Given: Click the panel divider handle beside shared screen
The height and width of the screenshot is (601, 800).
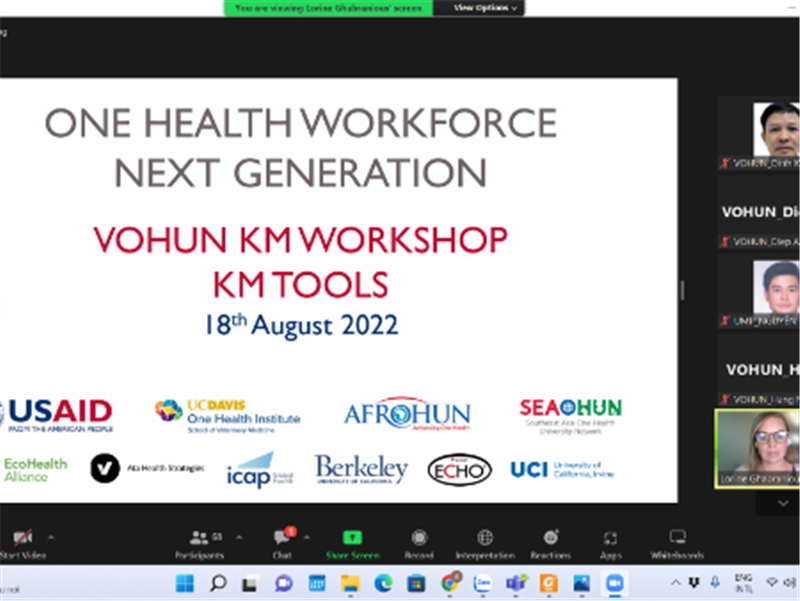Looking at the screenshot, I should click(683, 289).
